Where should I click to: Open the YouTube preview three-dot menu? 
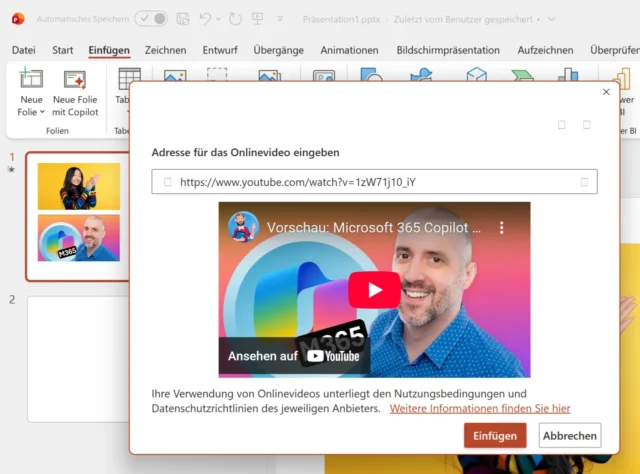[502, 227]
